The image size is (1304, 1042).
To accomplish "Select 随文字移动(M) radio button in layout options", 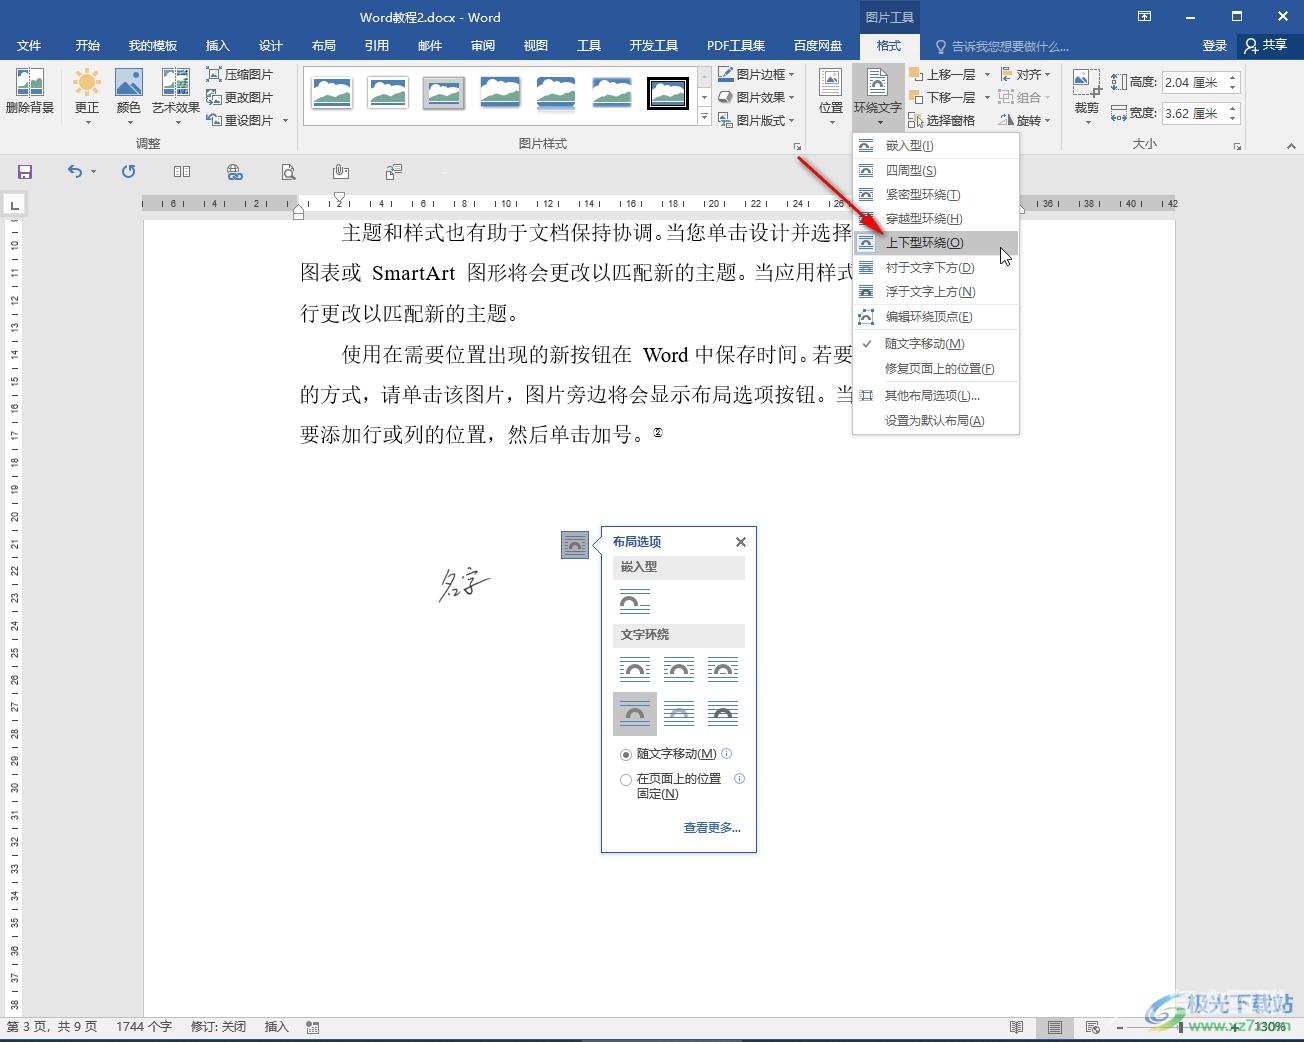I will click(x=626, y=755).
